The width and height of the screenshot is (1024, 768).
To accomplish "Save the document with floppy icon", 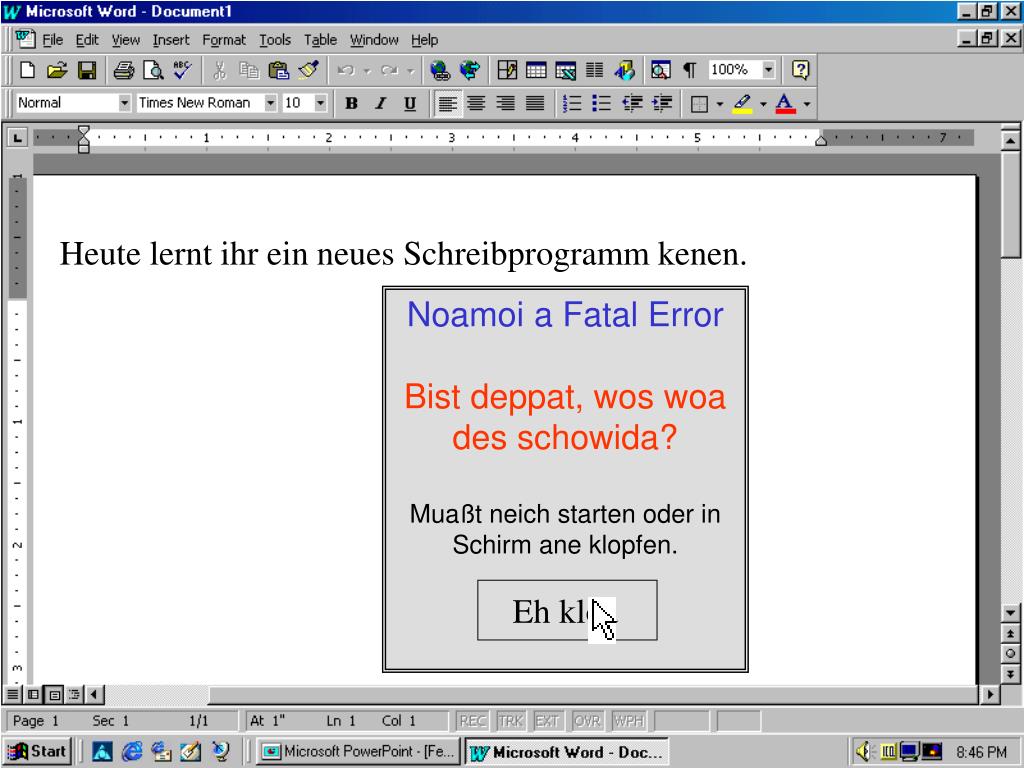I will point(87,70).
